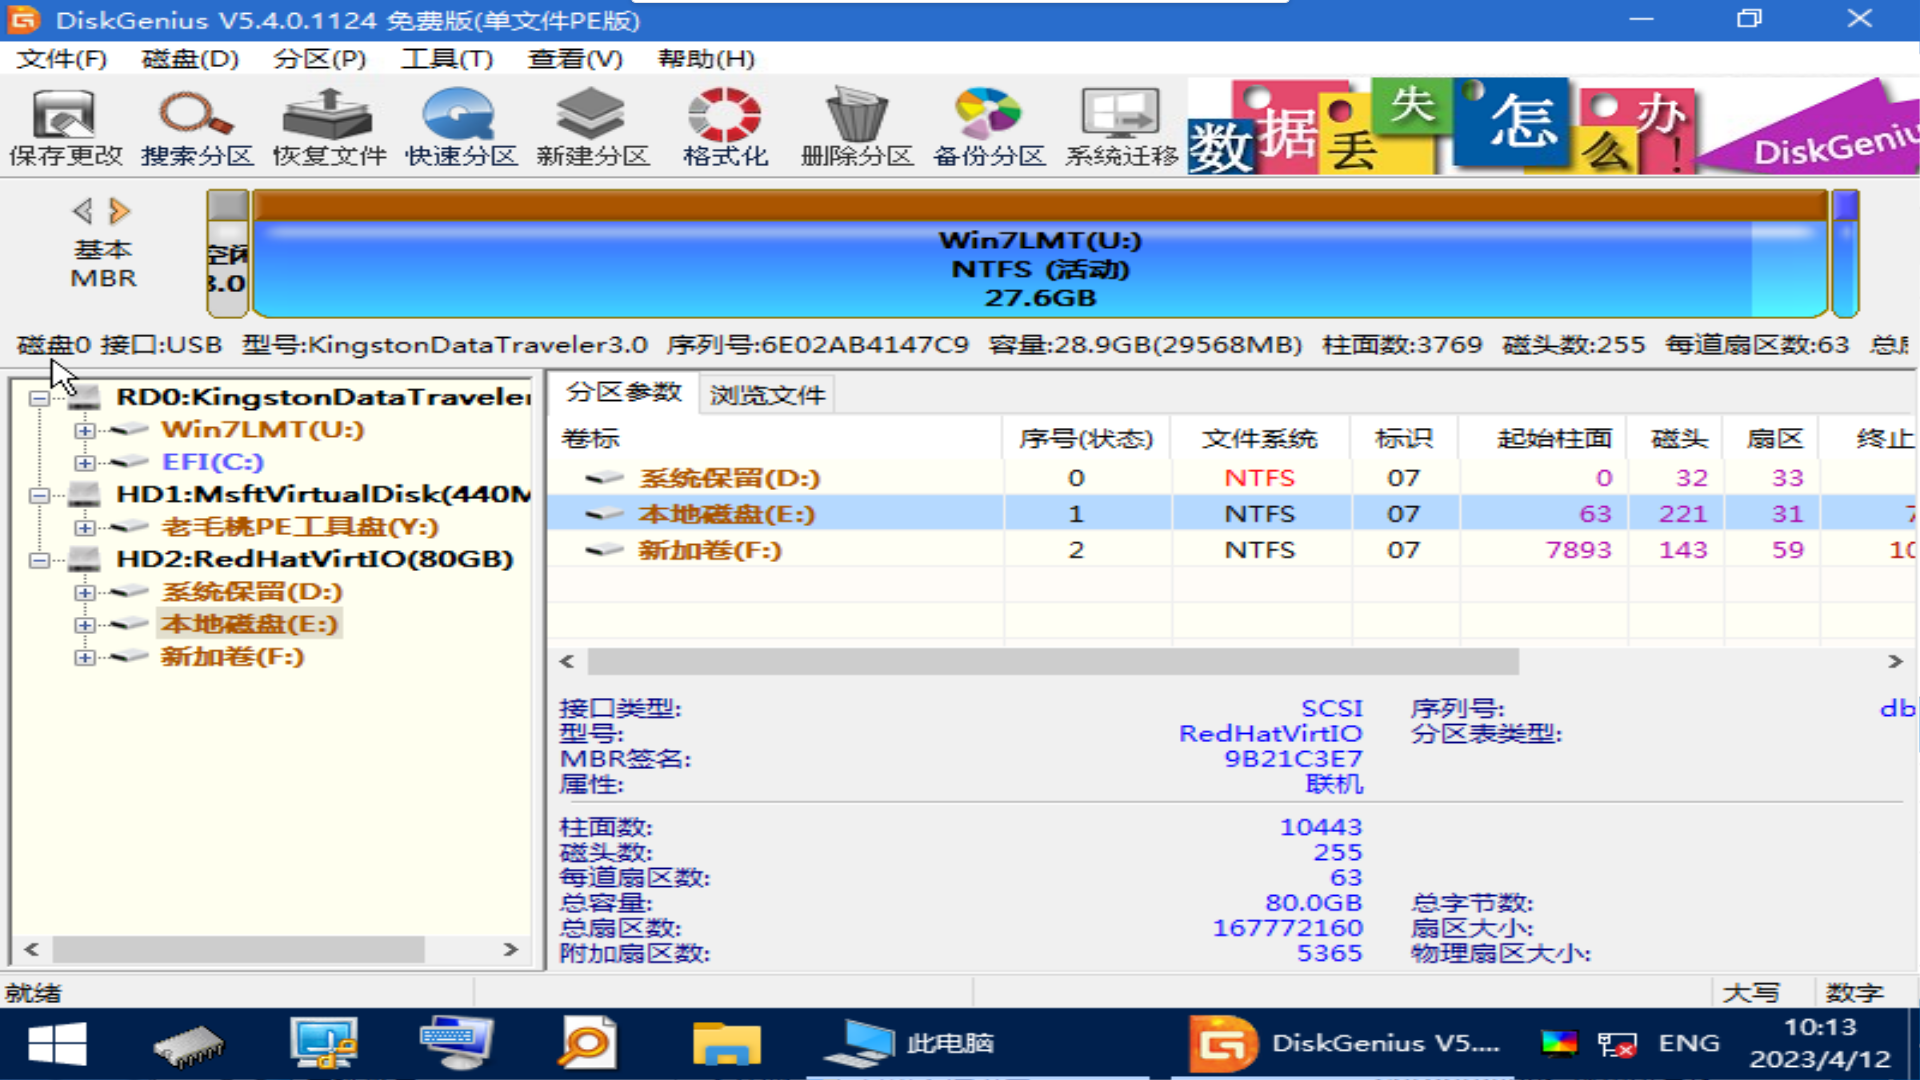Image resolution: width=1920 pixels, height=1080 pixels.
Task: Click the Save Changes (保存更改) toolbar icon
Action: (65, 128)
